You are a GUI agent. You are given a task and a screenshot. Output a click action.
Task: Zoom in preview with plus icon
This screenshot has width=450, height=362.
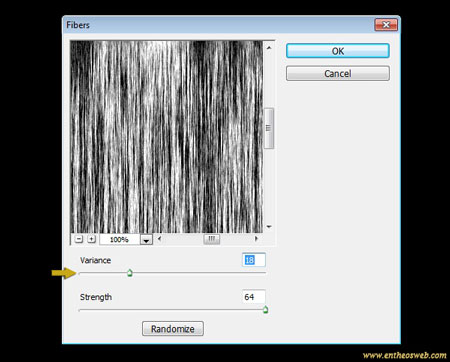click(91, 239)
